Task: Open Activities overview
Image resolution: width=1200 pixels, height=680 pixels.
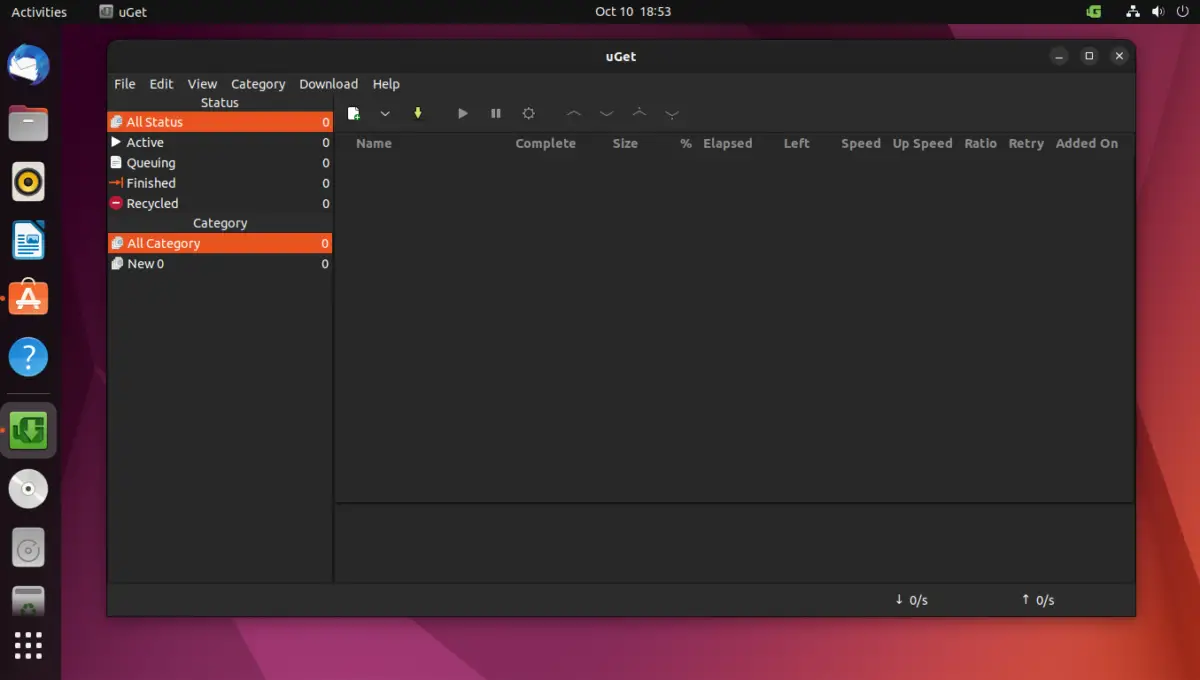Action: pyautogui.click(x=39, y=12)
